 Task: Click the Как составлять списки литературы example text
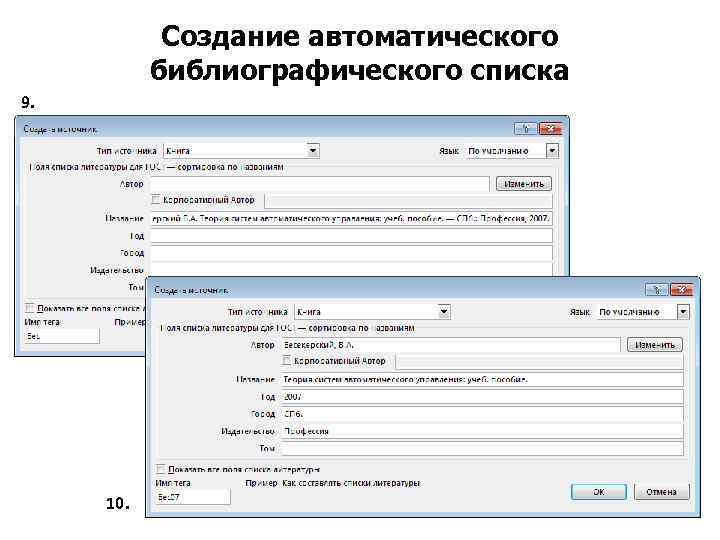pyautogui.click(x=351, y=483)
